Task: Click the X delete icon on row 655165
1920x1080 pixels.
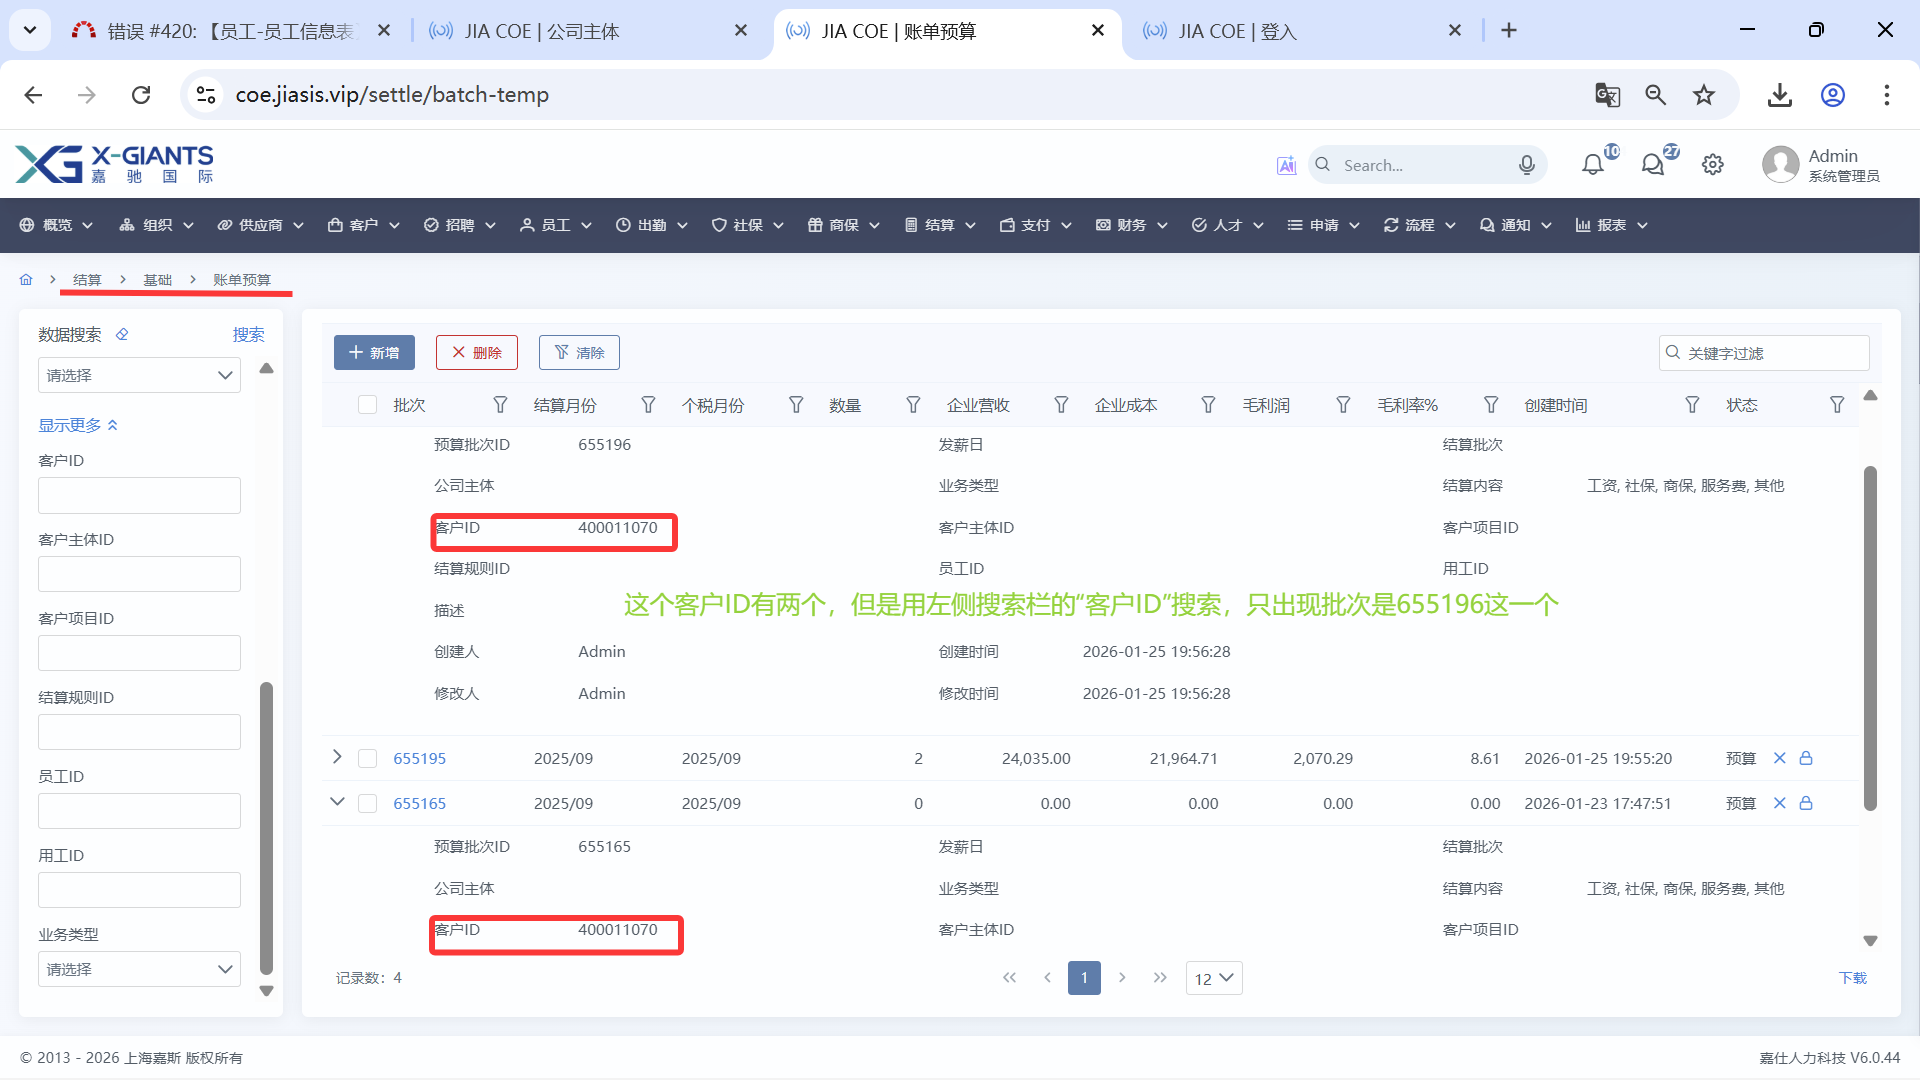Action: point(1779,803)
